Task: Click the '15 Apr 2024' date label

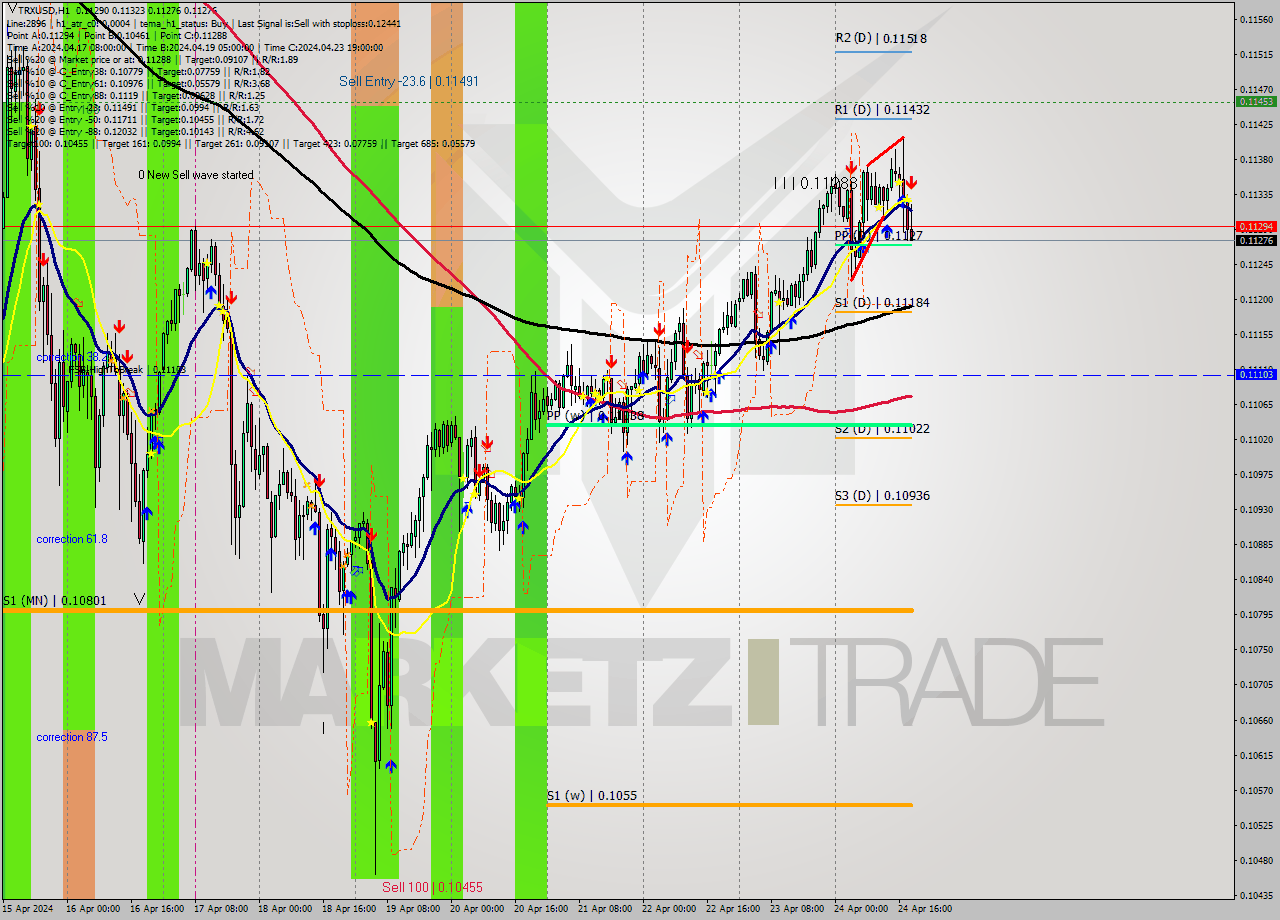Action: (27, 909)
